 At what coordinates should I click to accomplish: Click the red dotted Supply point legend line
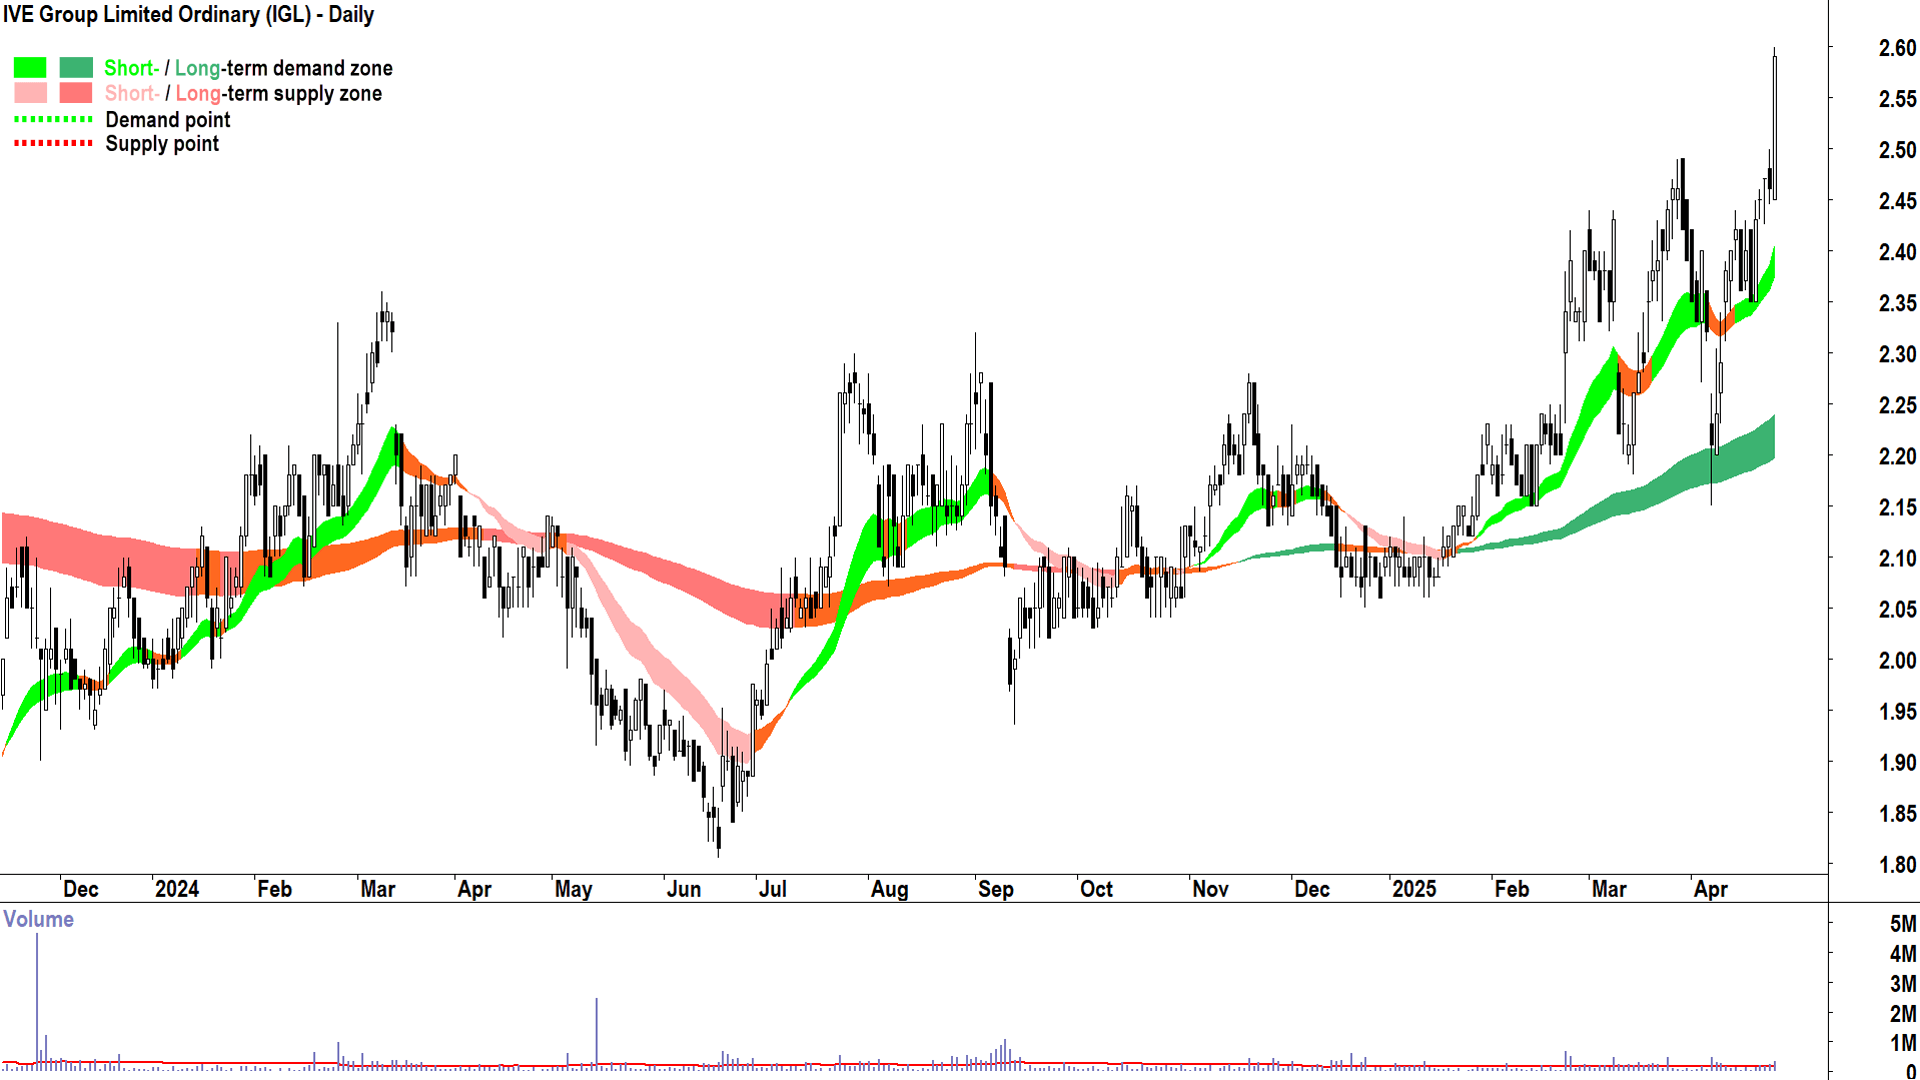pyautogui.click(x=53, y=143)
